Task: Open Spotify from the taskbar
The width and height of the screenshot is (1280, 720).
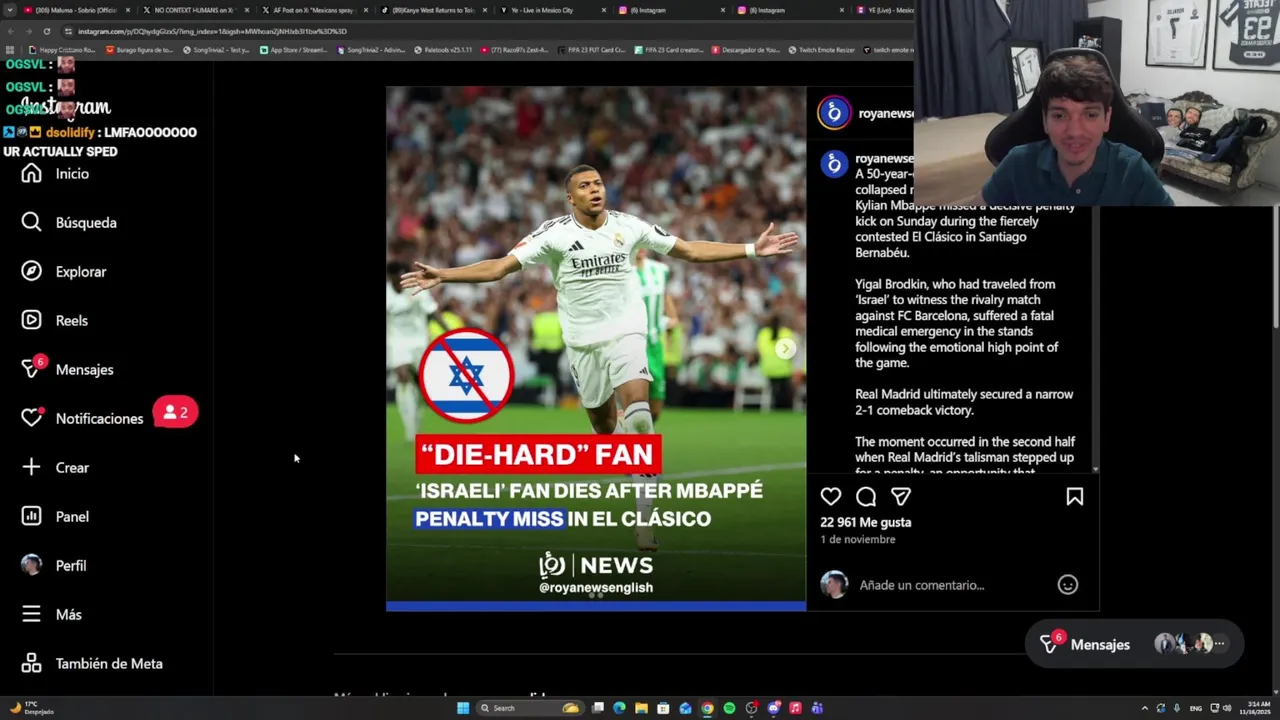Action: [729, 708]
